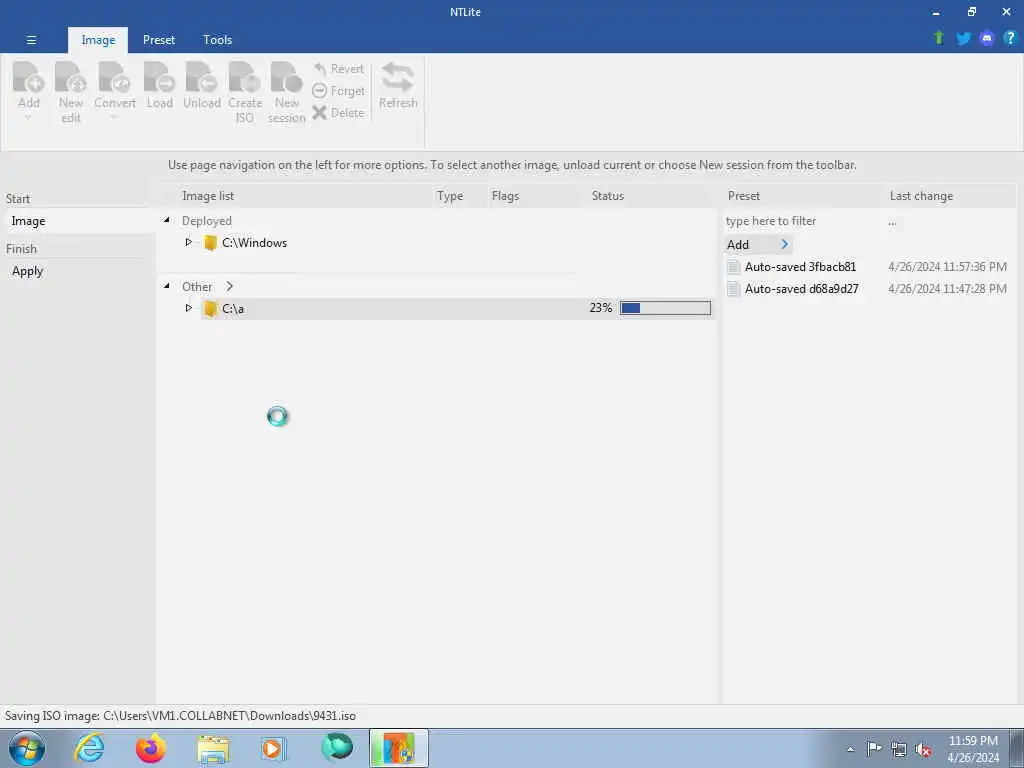Image resolution: width=1024 pixels, height=768 pixels.
Task: Click the network tray icon
Action: tap(899, 750)
